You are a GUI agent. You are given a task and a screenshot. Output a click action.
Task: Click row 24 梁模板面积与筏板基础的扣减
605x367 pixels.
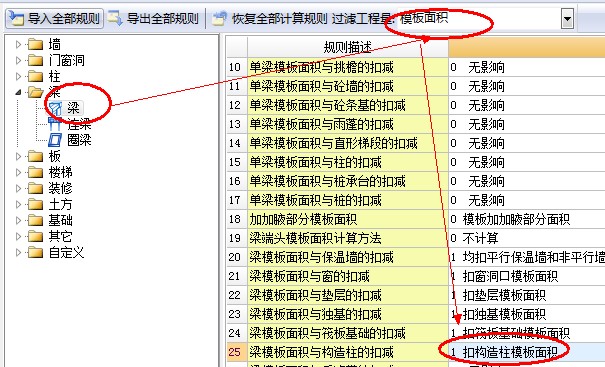348,333
